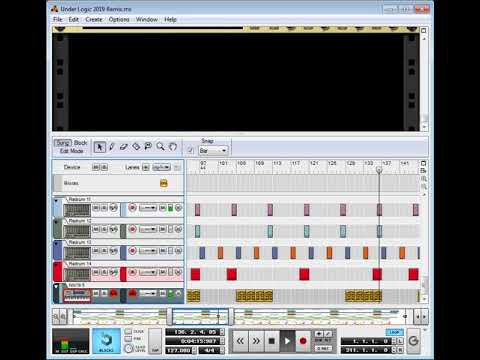480x360 pixels.
Task: Enable the metronome Click checkbox
Action: tap(128, 332)
